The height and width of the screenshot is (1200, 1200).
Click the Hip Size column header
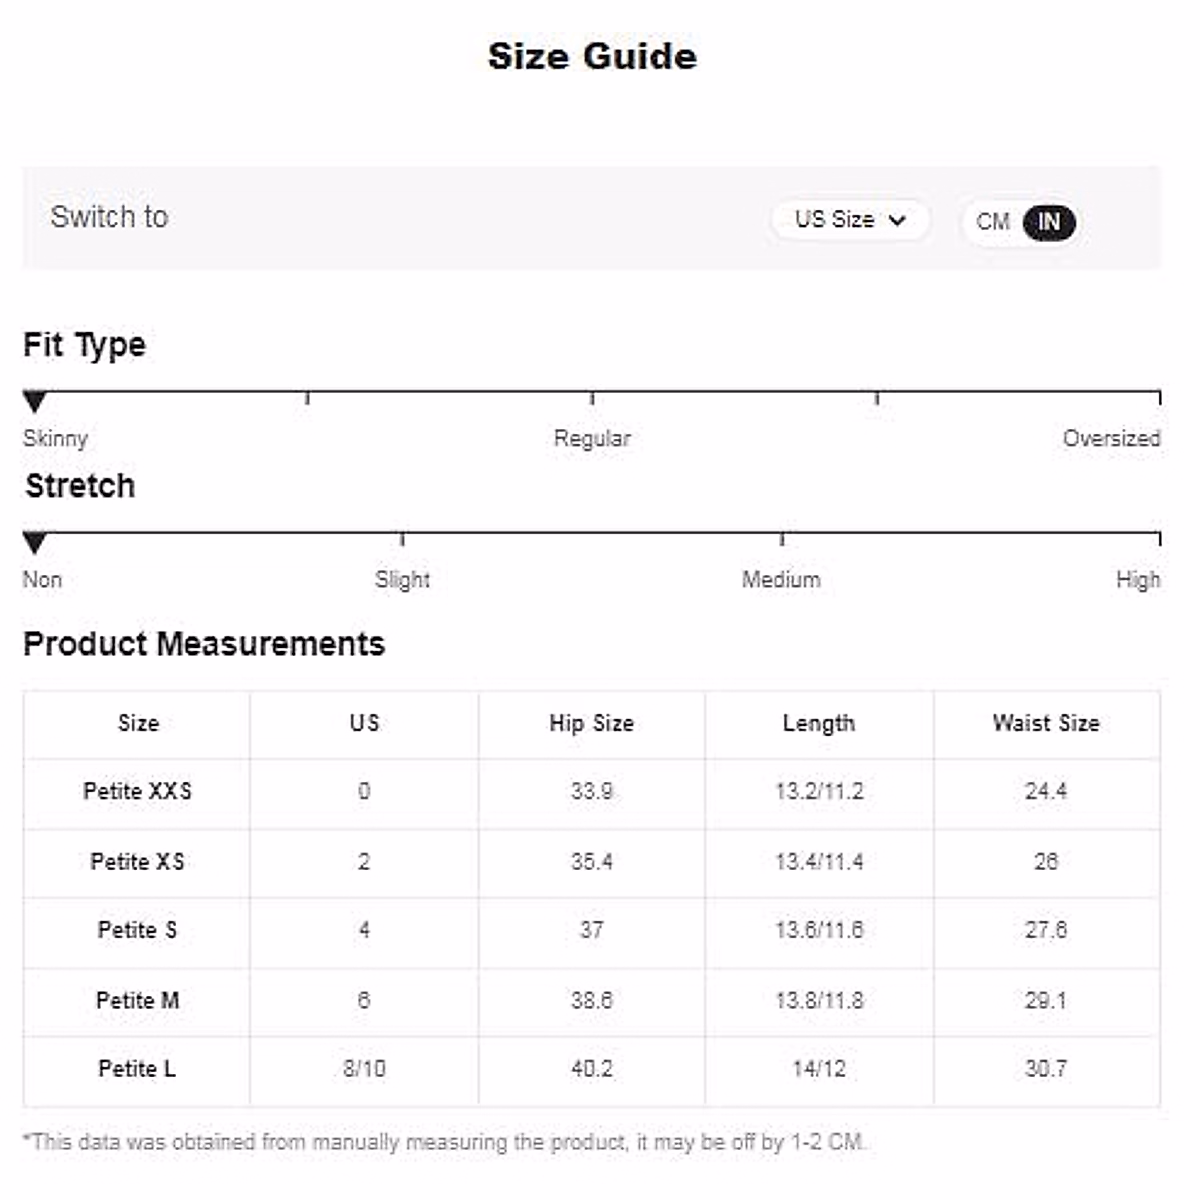click(591, 723)
